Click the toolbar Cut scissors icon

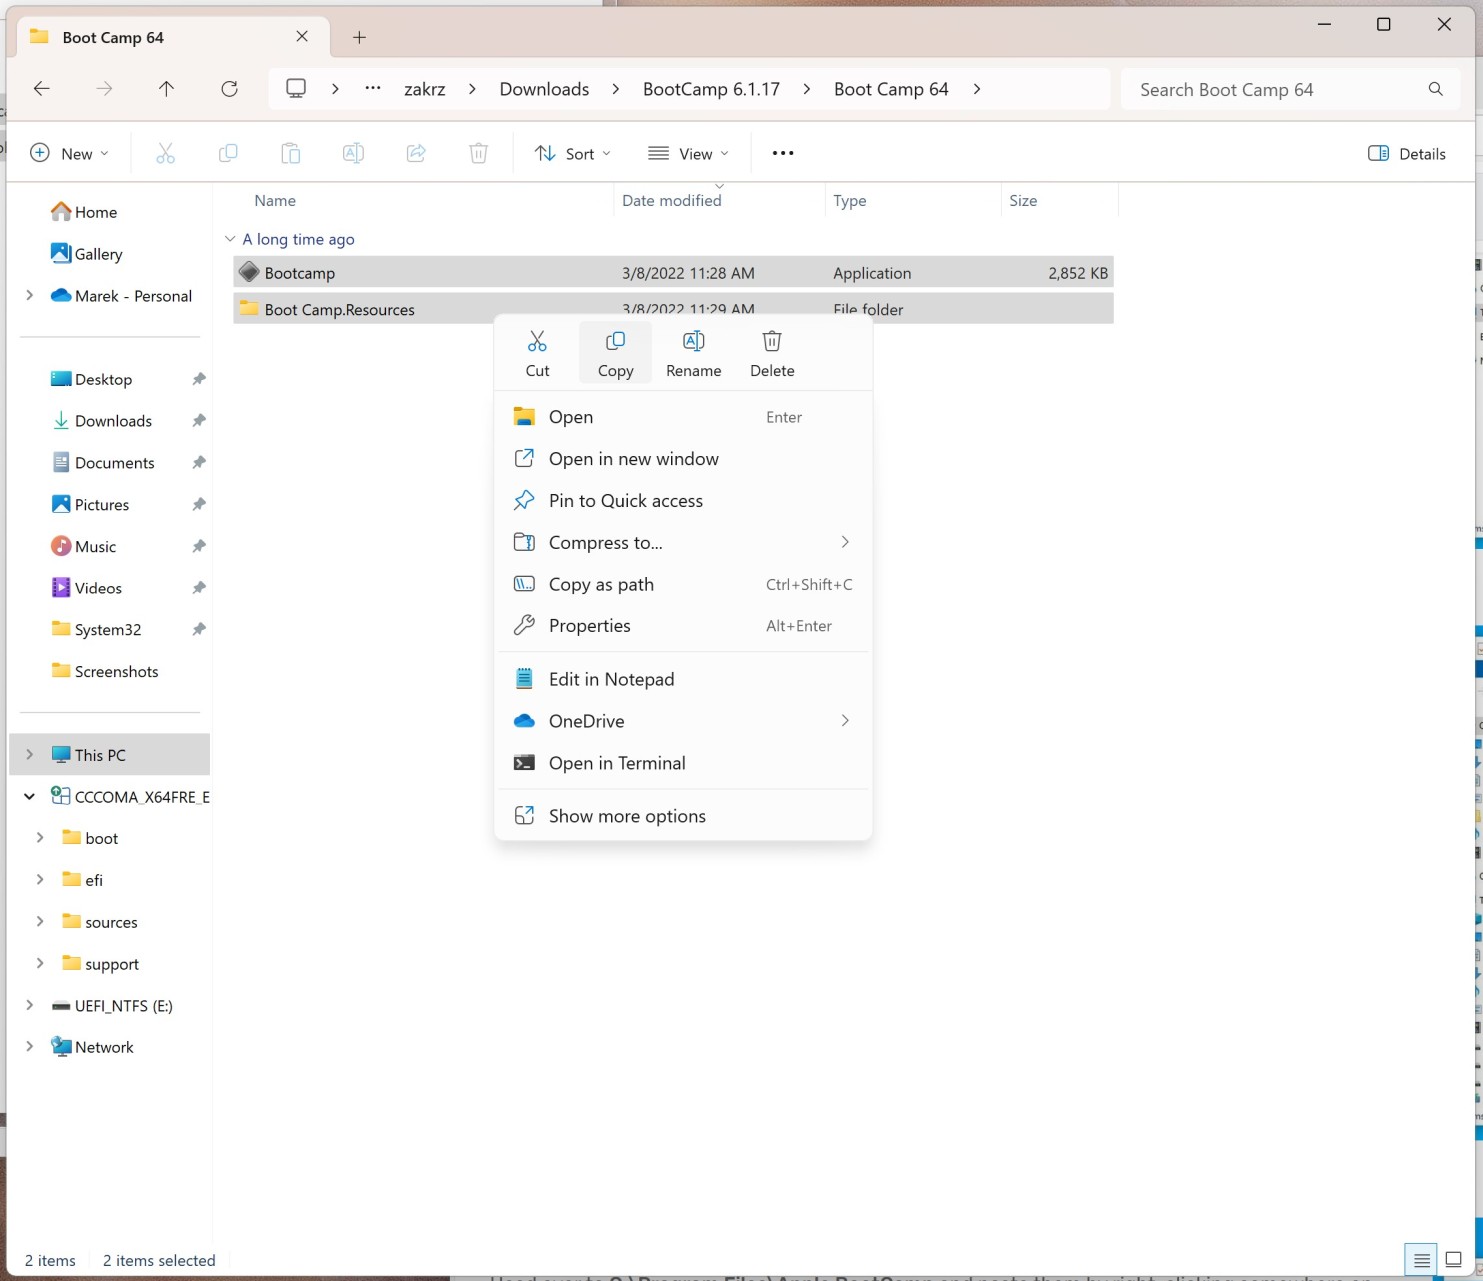(166, 153)
